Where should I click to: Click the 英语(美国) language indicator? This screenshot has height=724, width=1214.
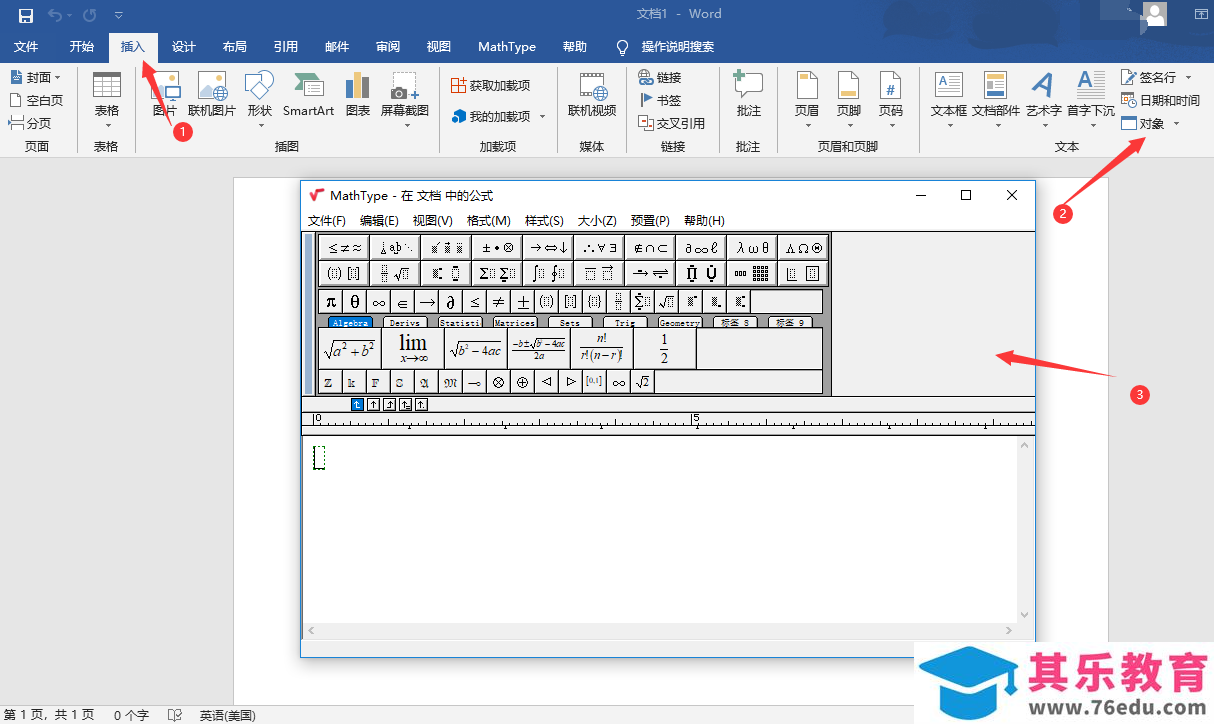(227, 715)
